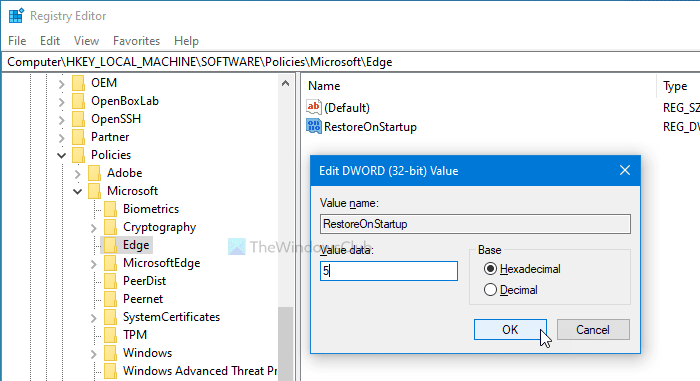Expand the OpenBoxLab key
The width and height of the screenshot is (700, 381).
pyautogui.click(x=62, y=102)
